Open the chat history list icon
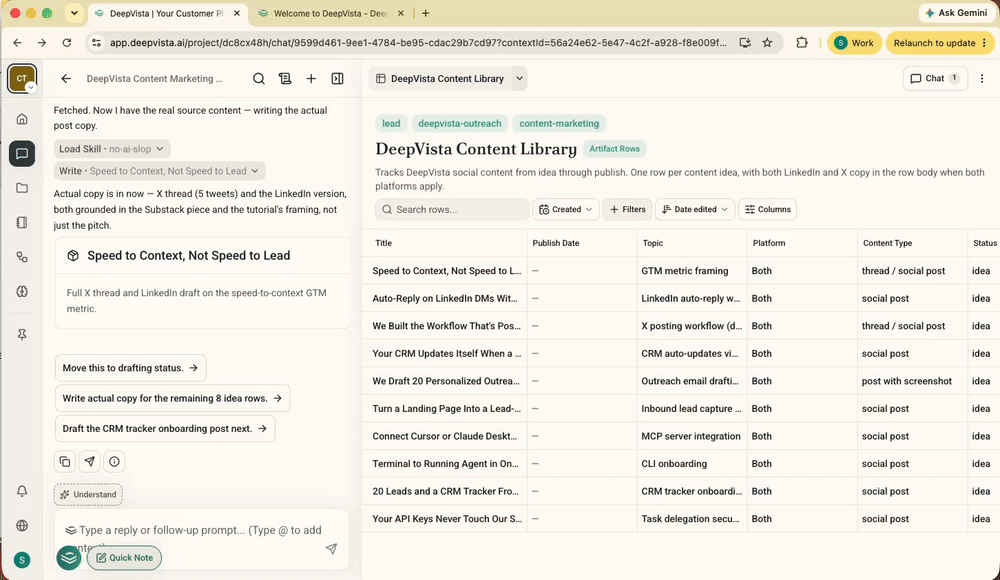Viewport: 1000px width, 580px height. pos(285,78)
